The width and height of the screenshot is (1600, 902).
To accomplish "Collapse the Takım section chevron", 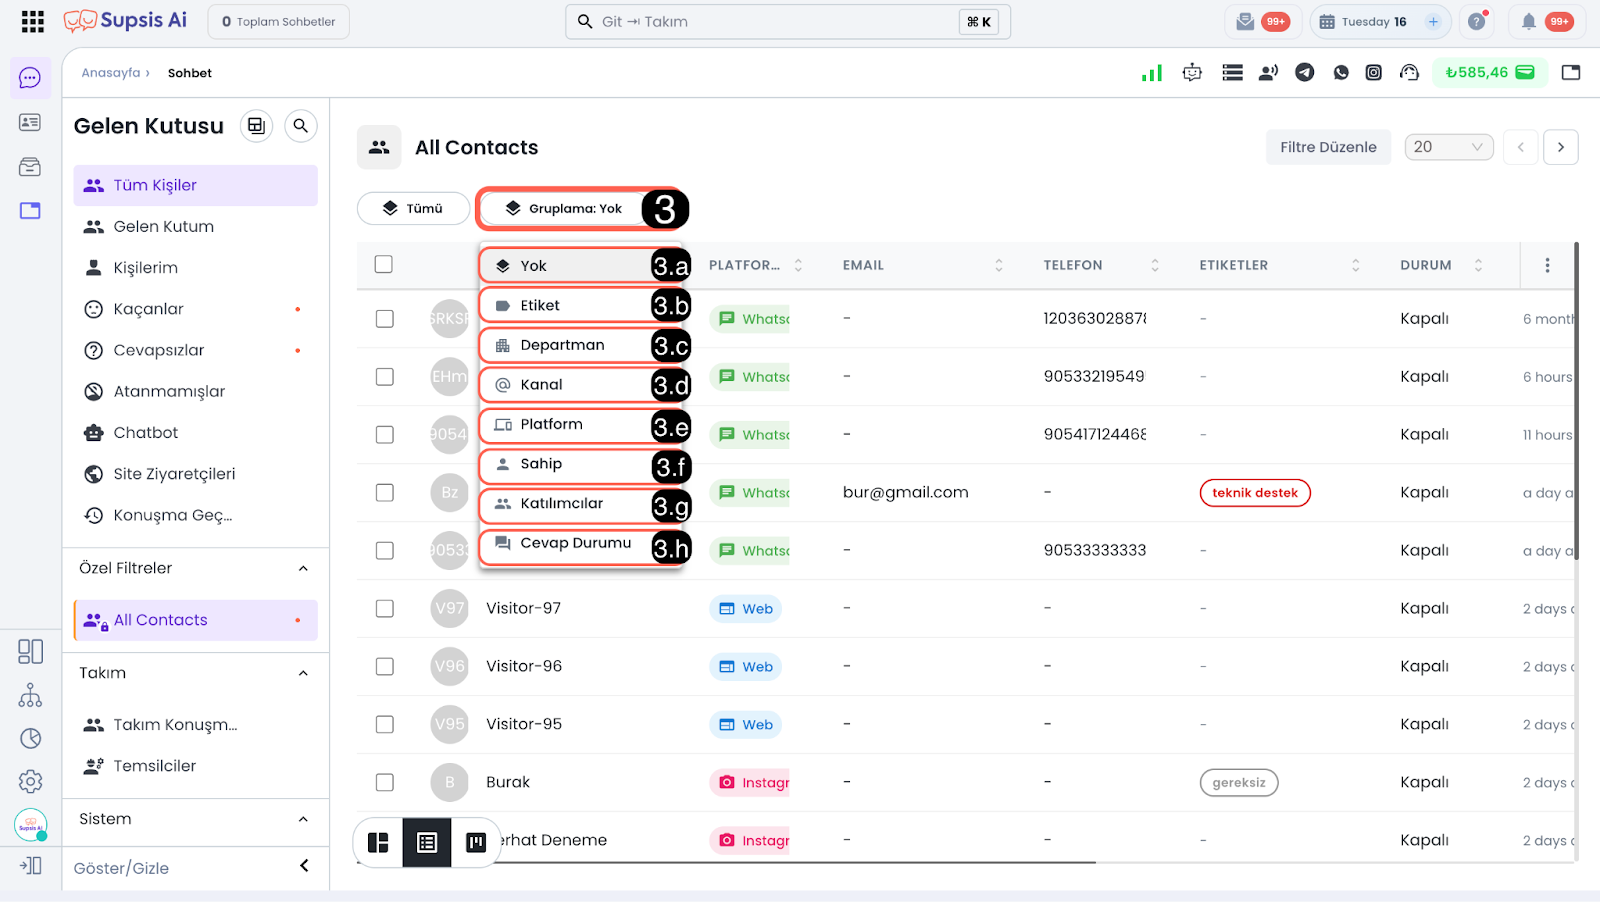I will click(303, 673).
